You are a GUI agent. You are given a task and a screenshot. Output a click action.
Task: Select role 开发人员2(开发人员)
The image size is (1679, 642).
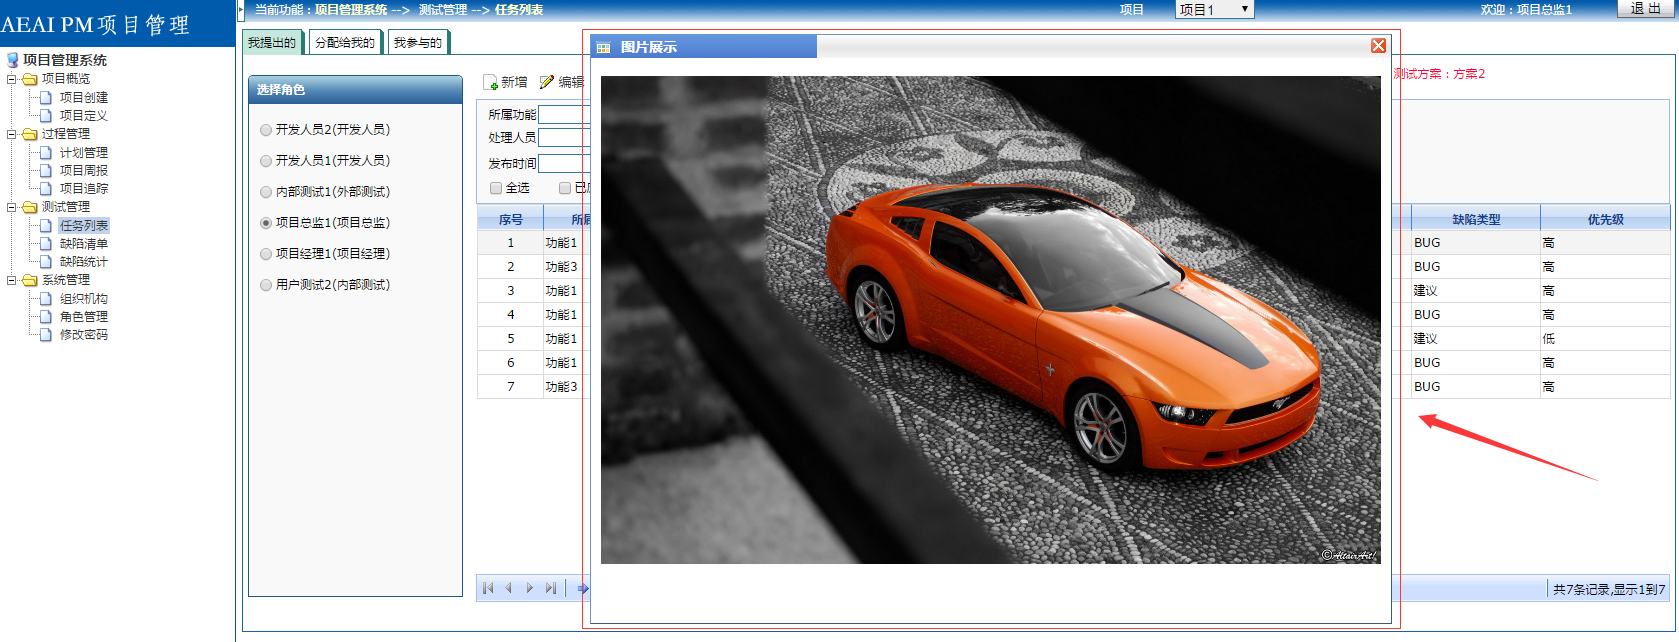pos(266,130)
